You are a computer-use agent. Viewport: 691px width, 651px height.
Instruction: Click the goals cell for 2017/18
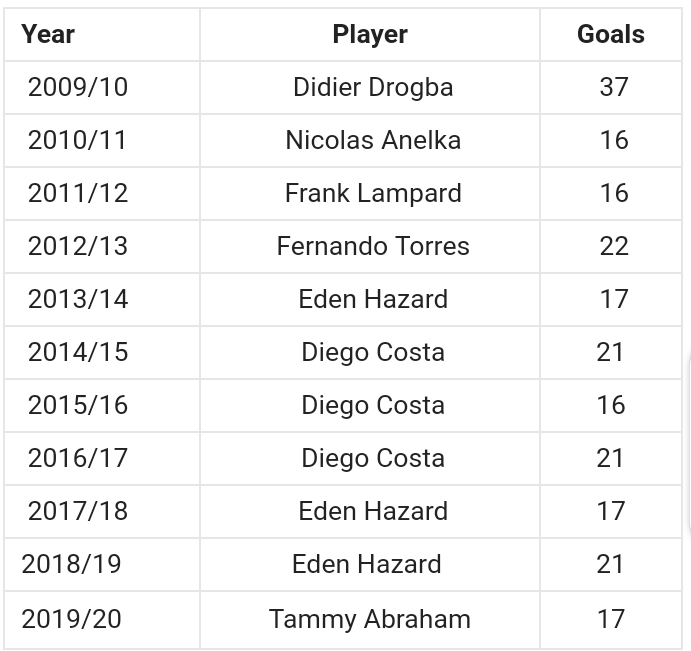click(x=610, y=511)
